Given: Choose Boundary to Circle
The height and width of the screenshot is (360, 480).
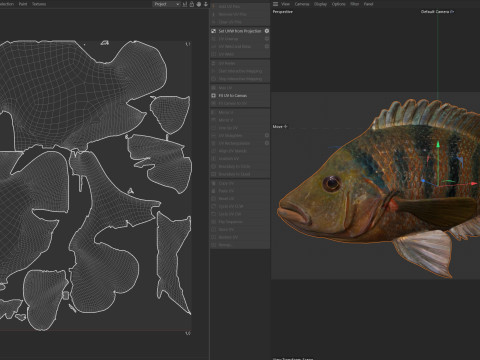Looking at the screenshot, I should 240,166.
